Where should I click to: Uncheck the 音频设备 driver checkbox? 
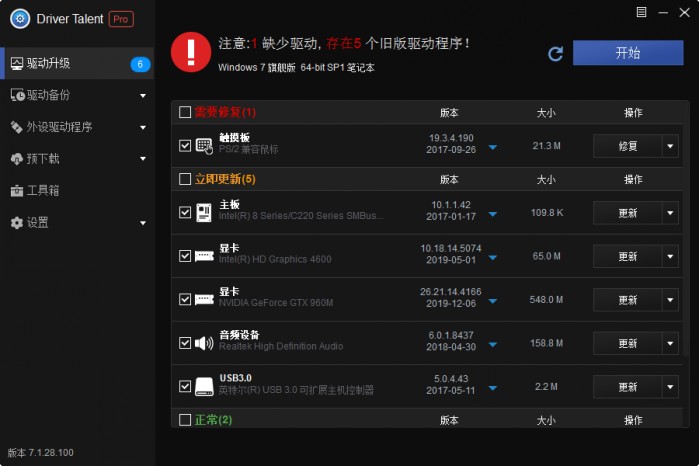point(185,343)
